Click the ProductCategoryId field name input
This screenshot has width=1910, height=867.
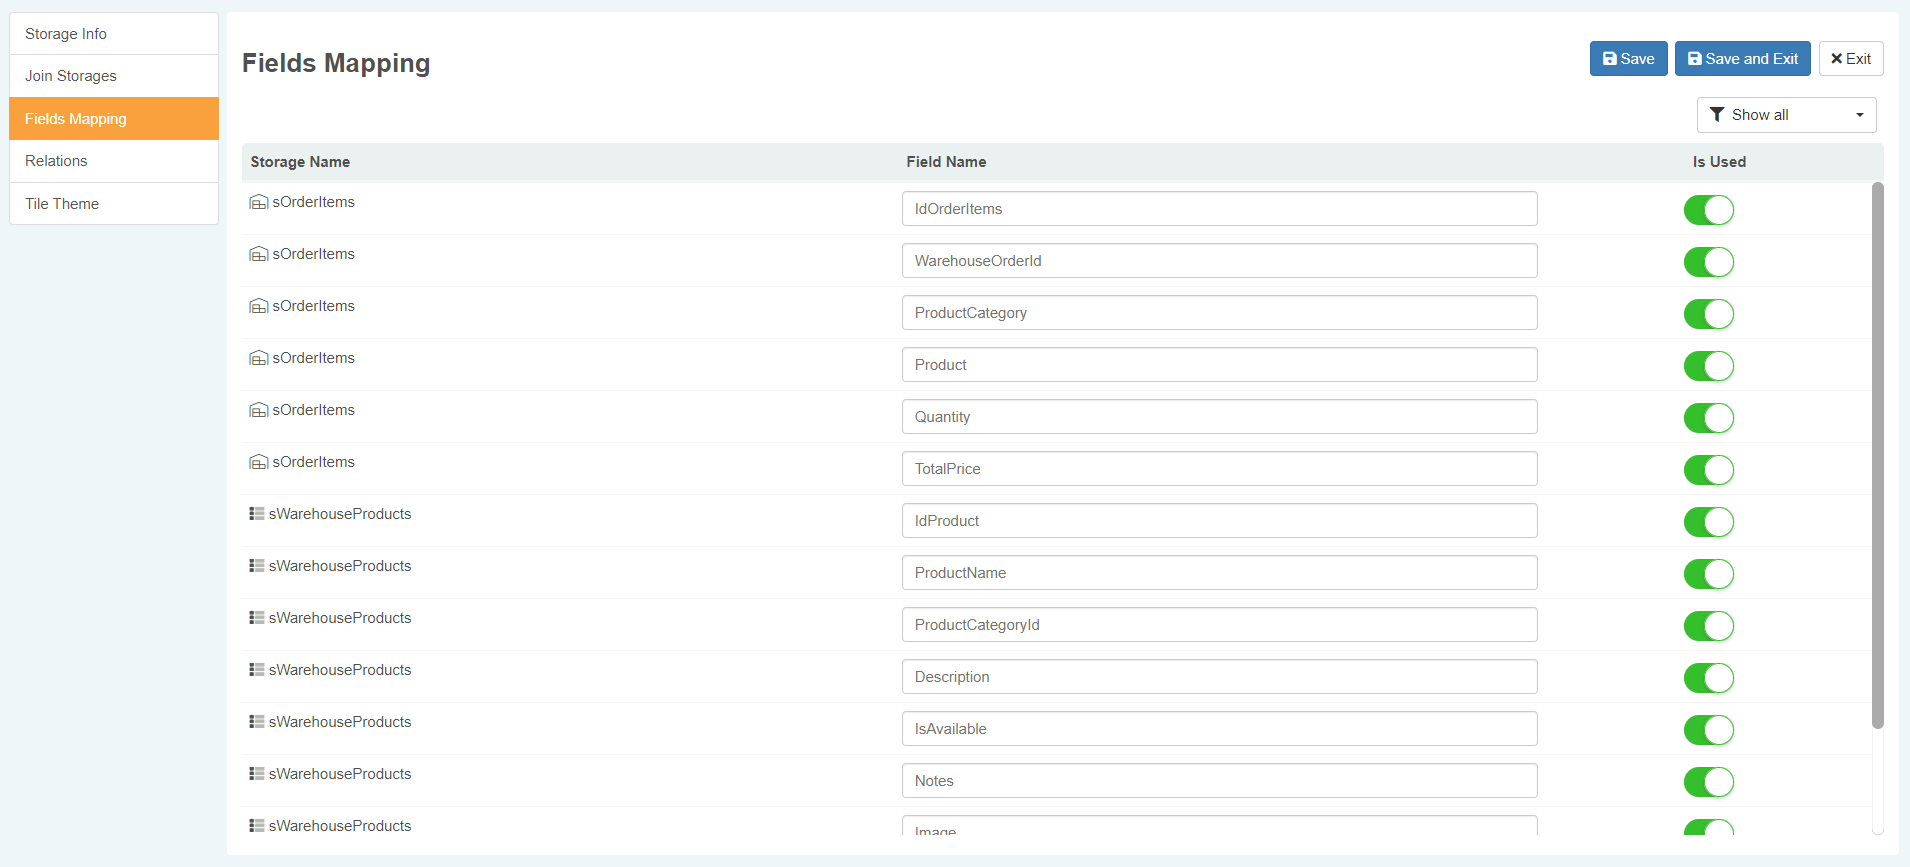click(x=1218, y=625)
